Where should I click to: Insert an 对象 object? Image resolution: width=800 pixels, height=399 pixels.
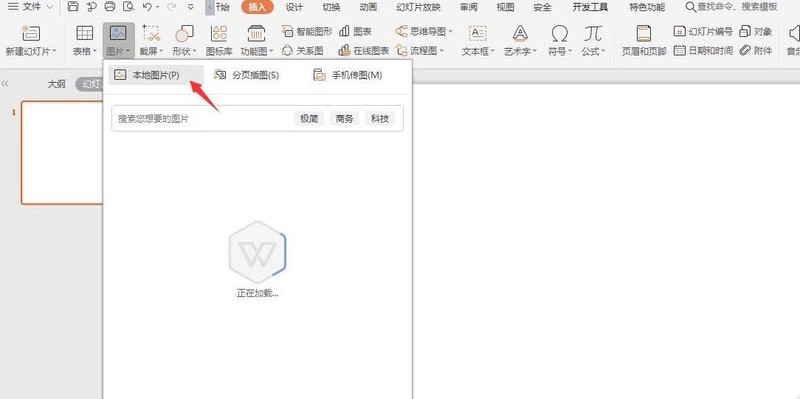(756, 31)
